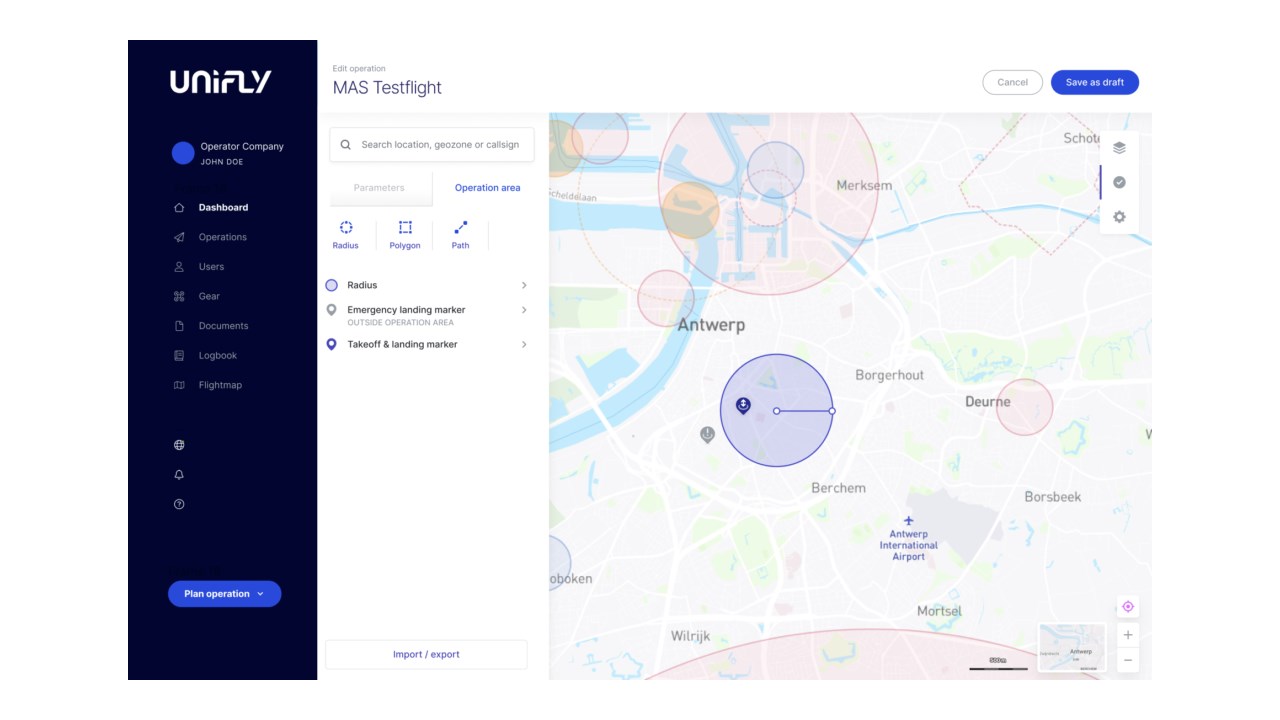
Task: Click the Borgerhout map label
Action: point(890,375)
